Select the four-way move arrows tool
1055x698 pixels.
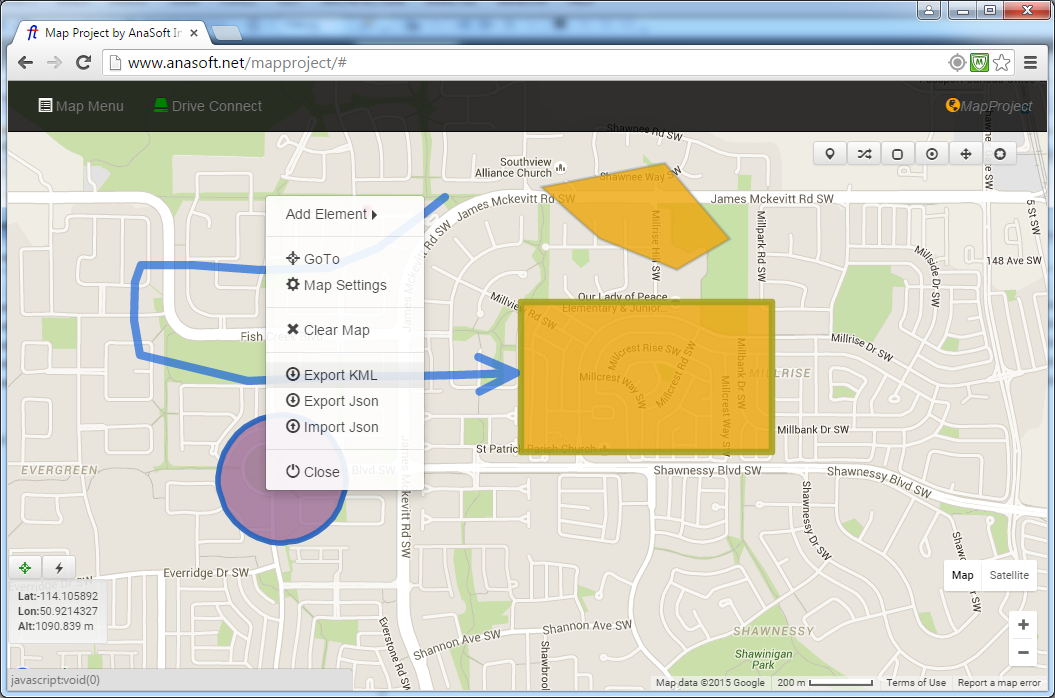pyautogui.click(x=966, y=154)
